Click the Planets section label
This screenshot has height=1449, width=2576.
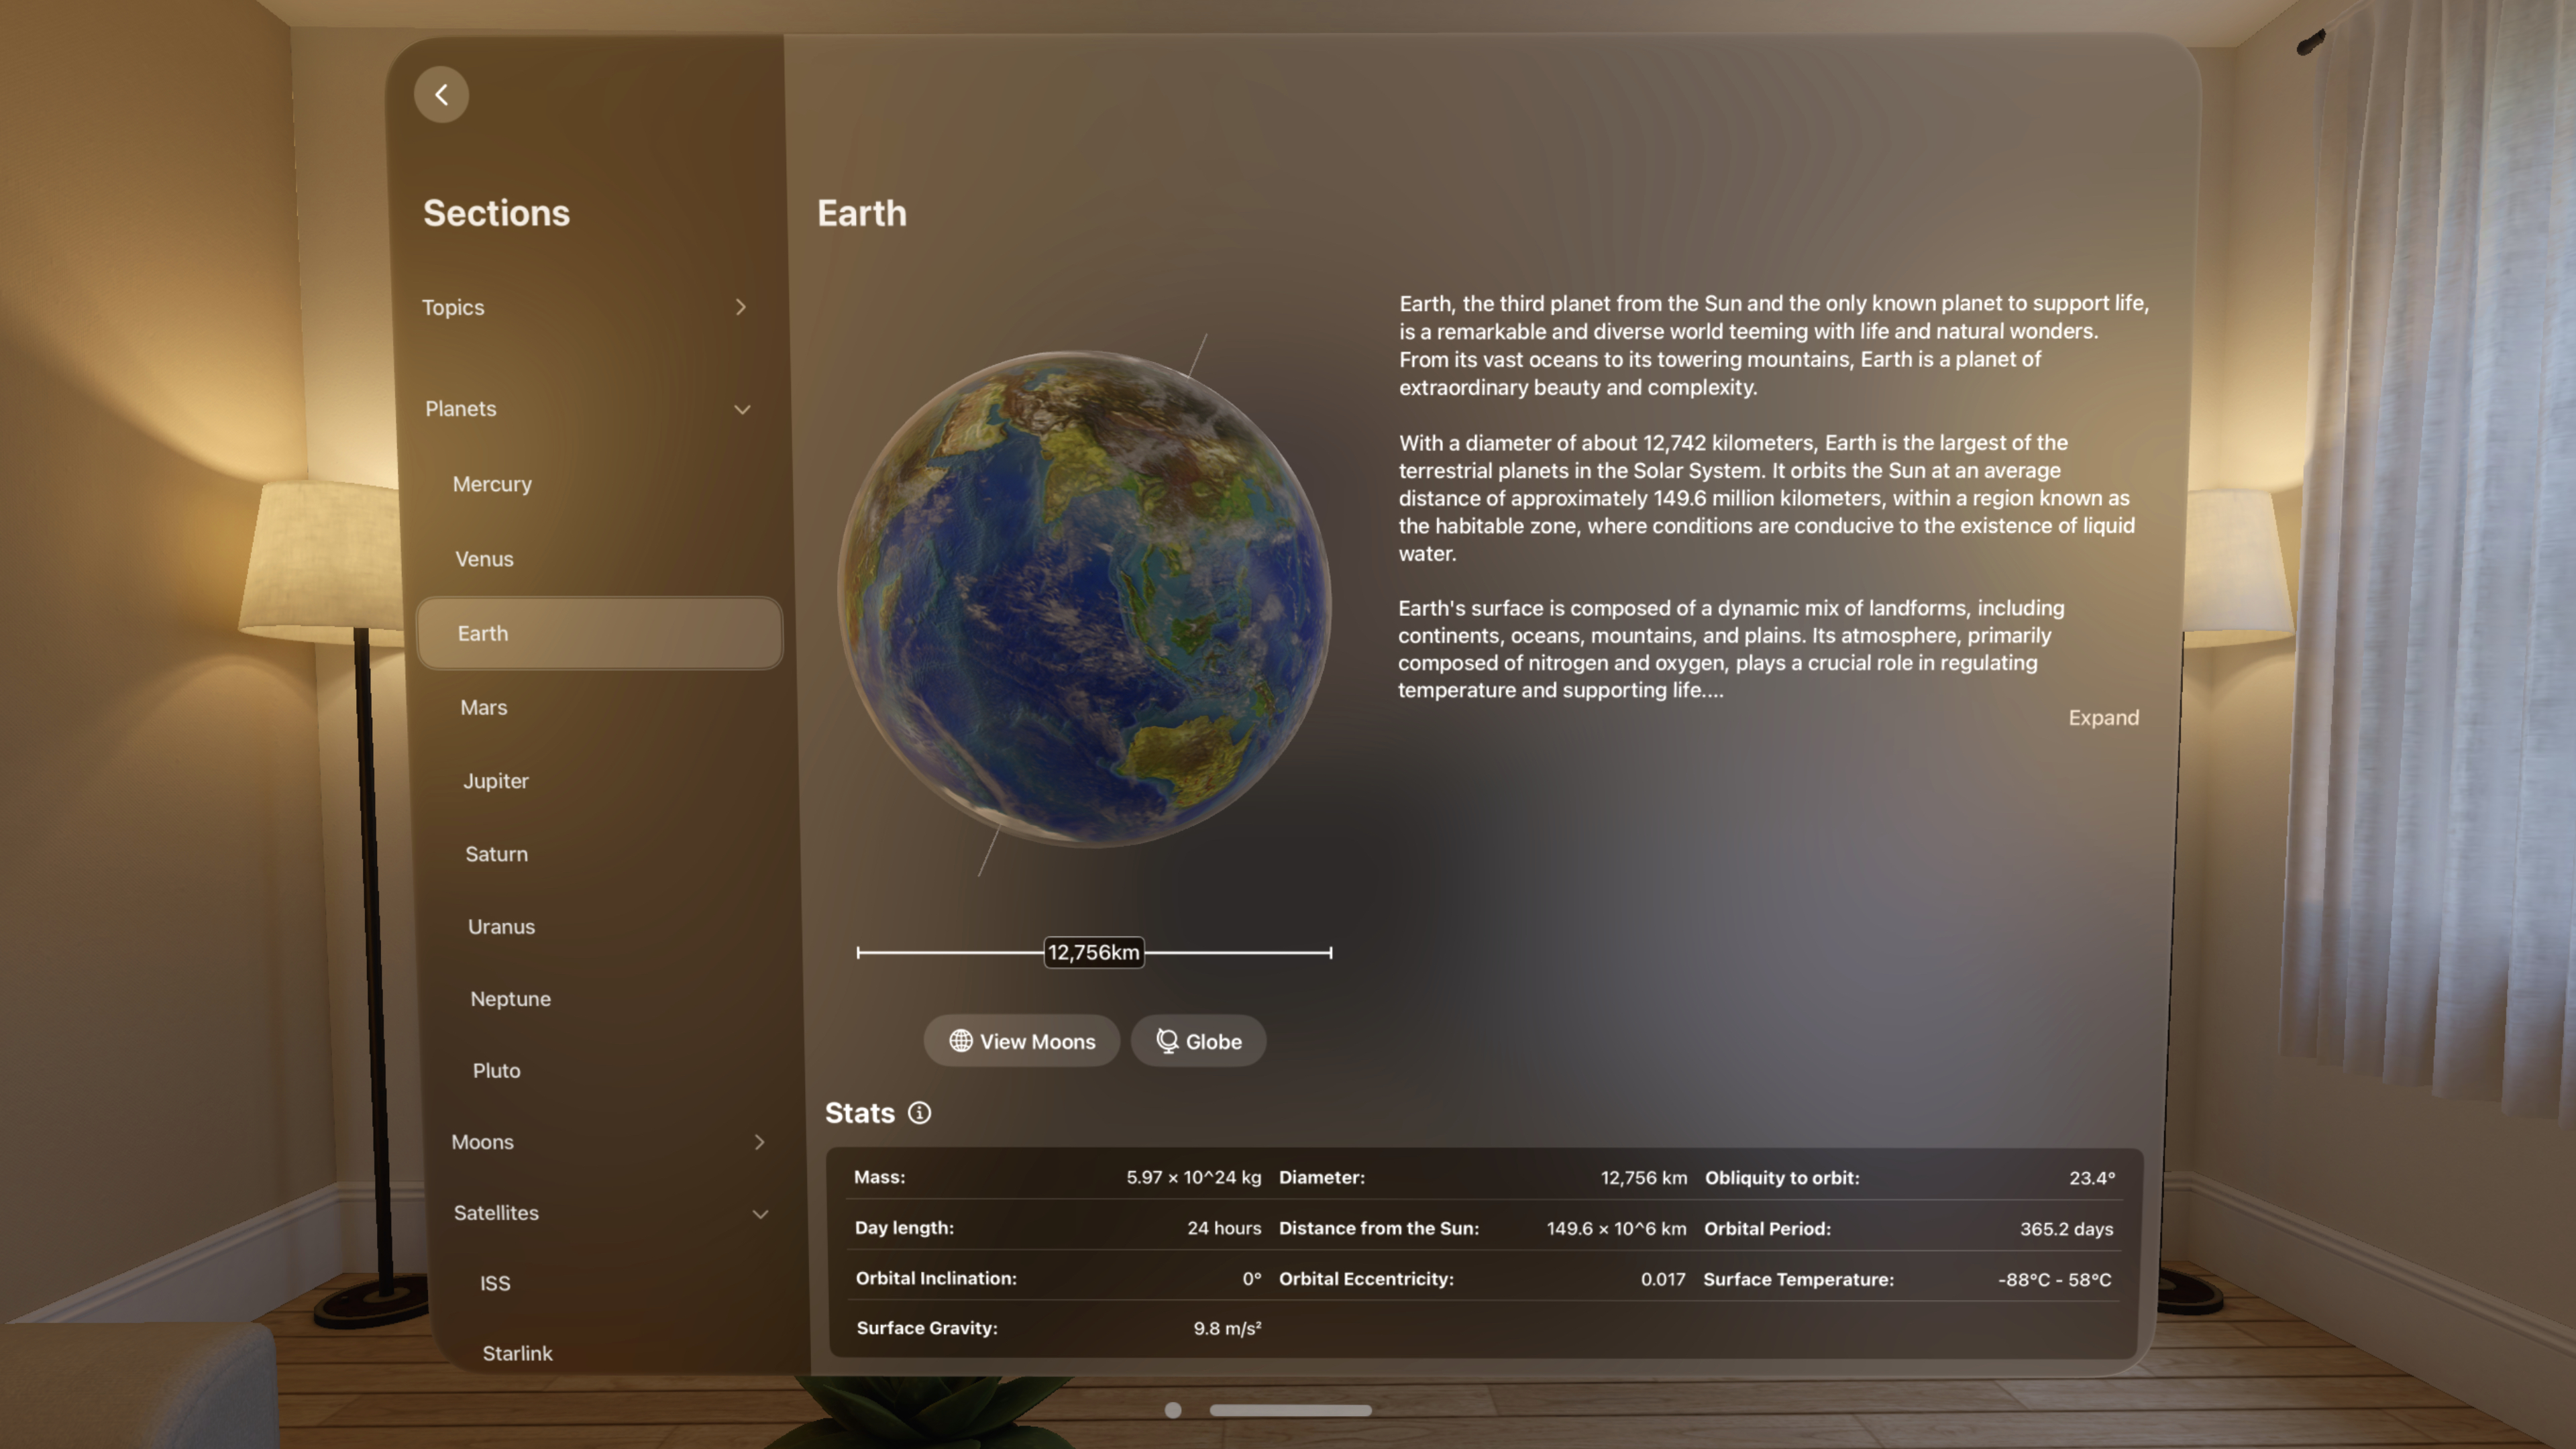[460, 409]
